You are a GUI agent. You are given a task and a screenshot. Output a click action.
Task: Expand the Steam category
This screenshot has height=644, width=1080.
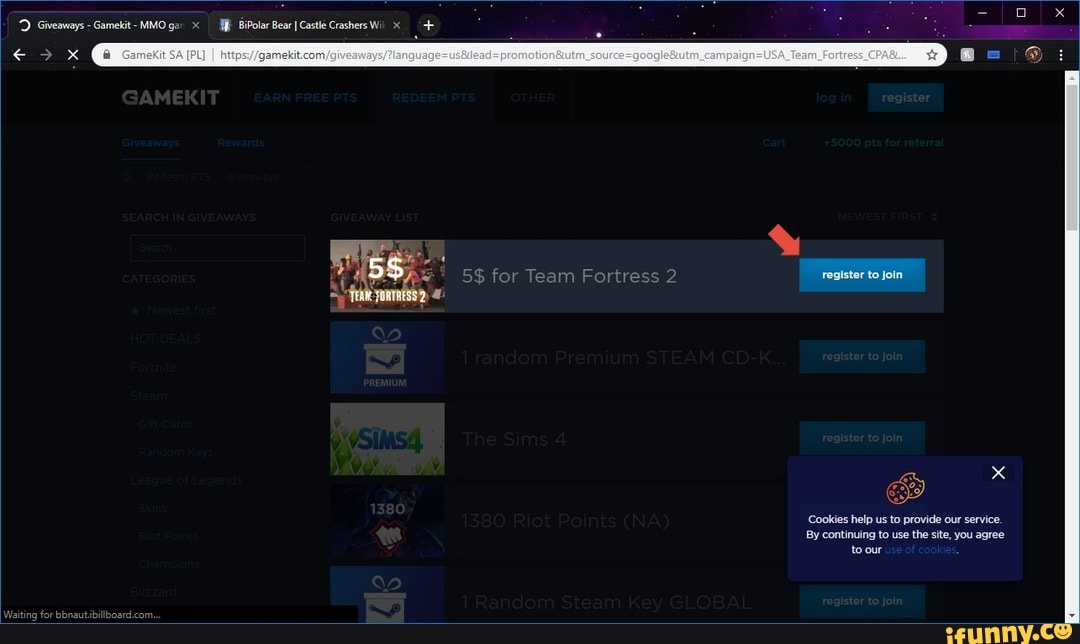point(148,395)
